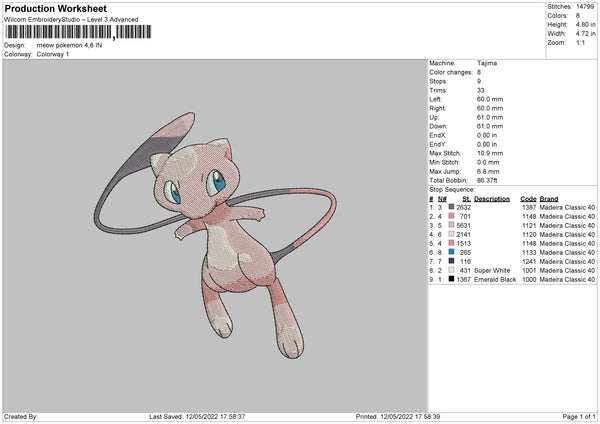This screenshot has width=600, height=424.
Task: Click the 'EndX:' label
Action: pyautogui.click(x=438, y=135)
